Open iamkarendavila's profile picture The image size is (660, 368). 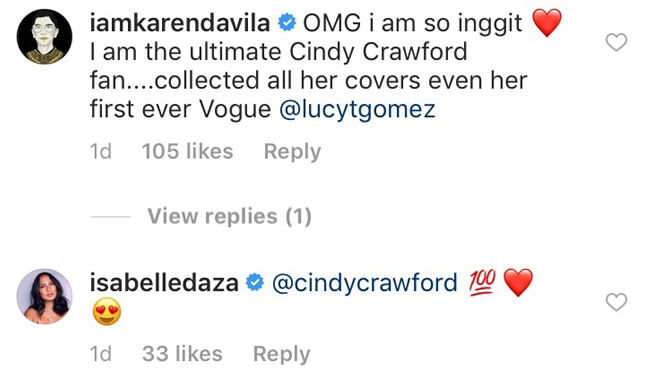click(44, 37)
